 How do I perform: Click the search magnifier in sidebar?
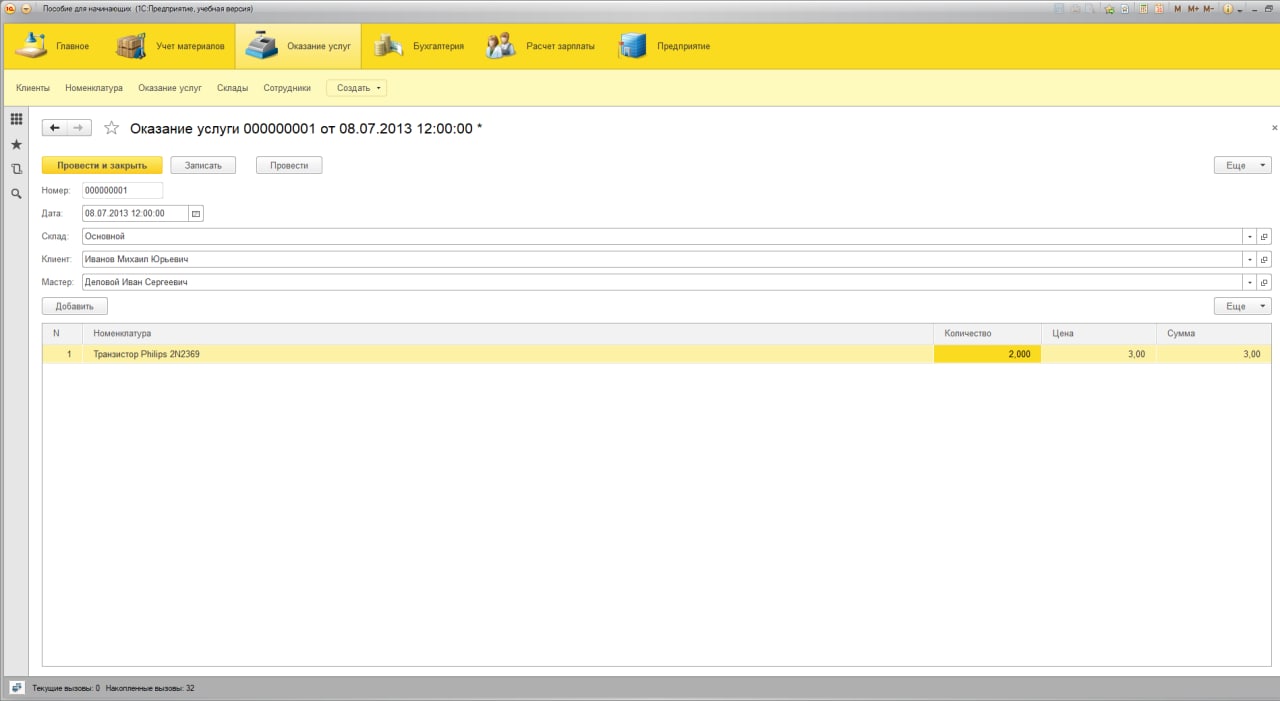[x=16, y=194]
